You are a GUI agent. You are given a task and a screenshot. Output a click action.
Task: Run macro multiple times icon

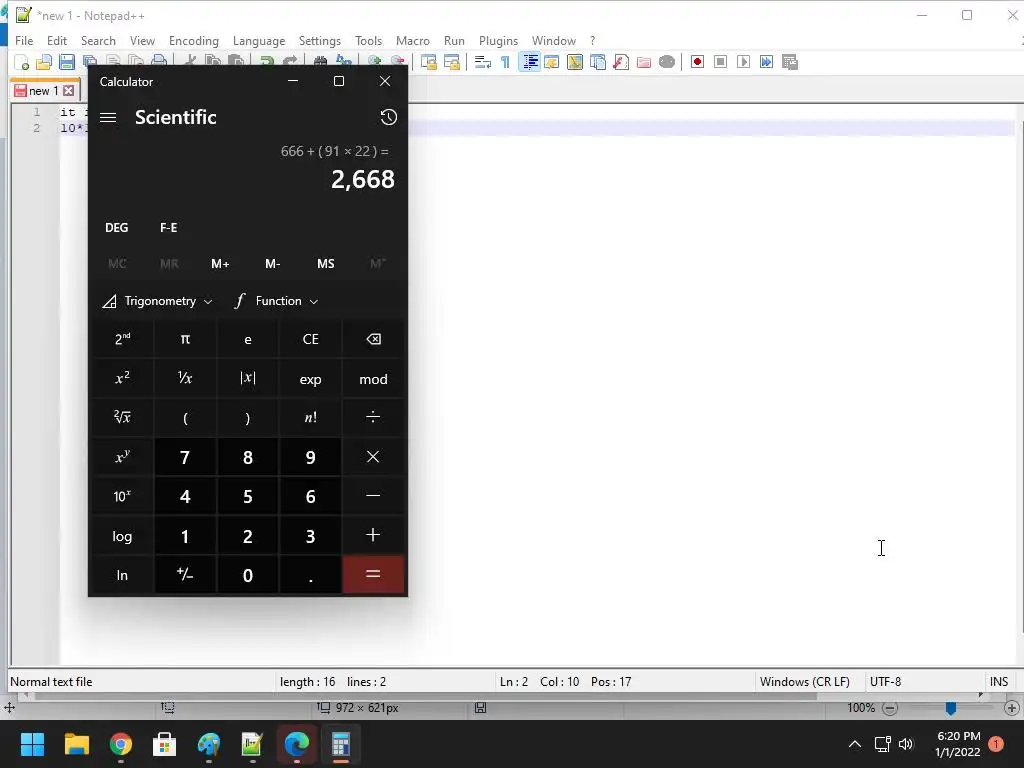click(767, 62)
